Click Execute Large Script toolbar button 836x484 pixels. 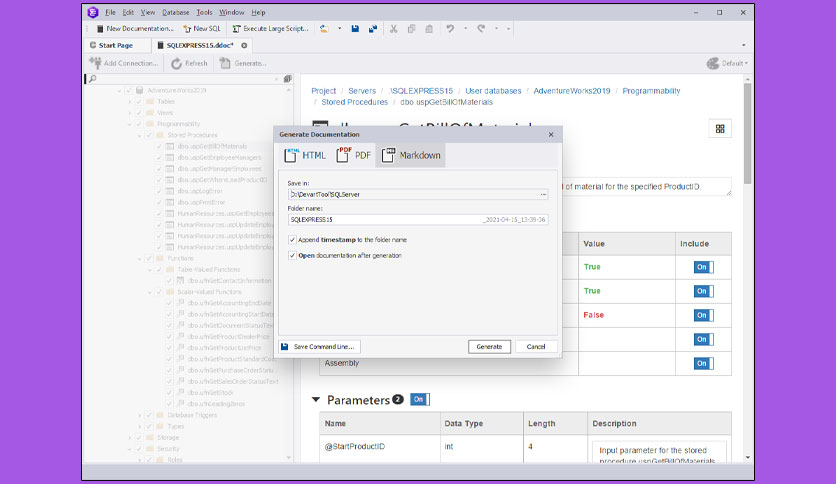point(271,29)
